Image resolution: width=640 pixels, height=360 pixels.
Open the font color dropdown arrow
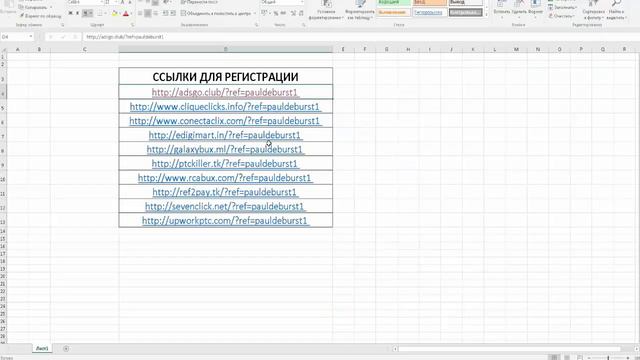[131, 13]
